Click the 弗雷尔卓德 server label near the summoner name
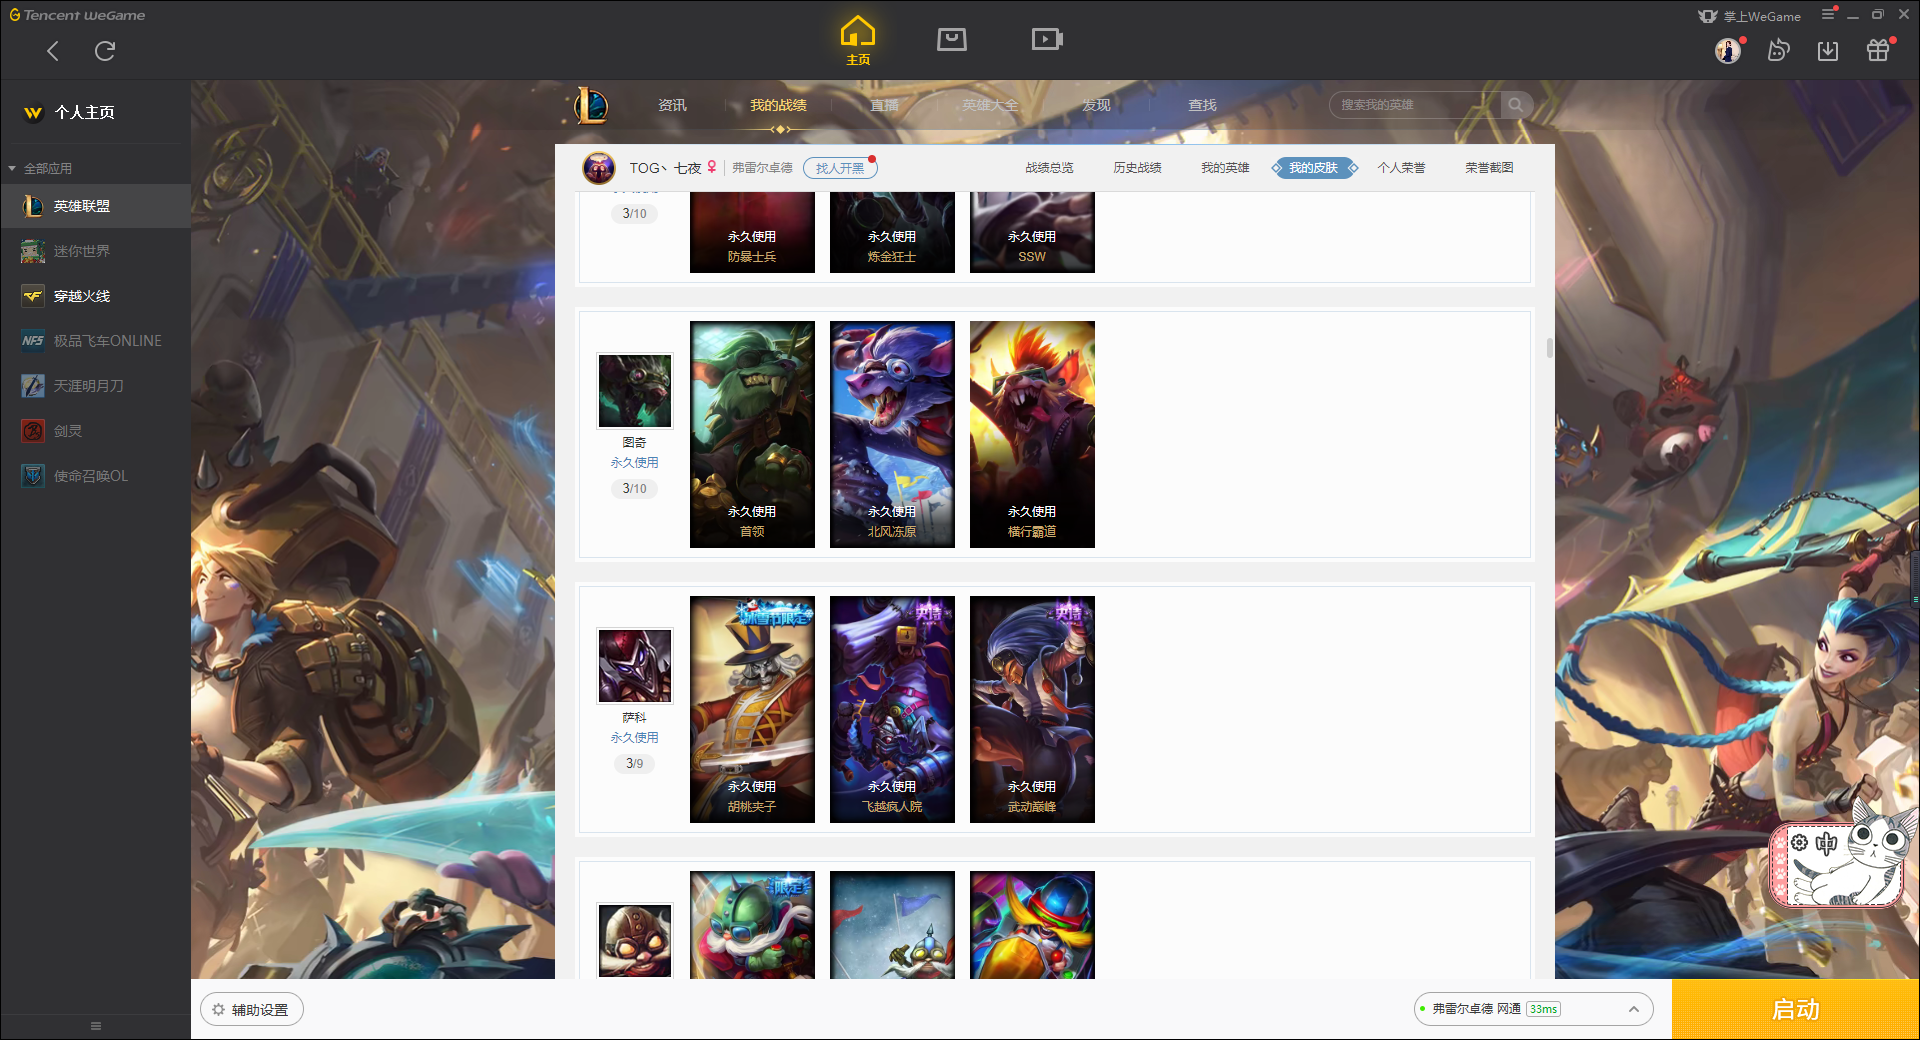Image resolution: width=1920 pixels, height=1040 pixels. click(762, 168)
